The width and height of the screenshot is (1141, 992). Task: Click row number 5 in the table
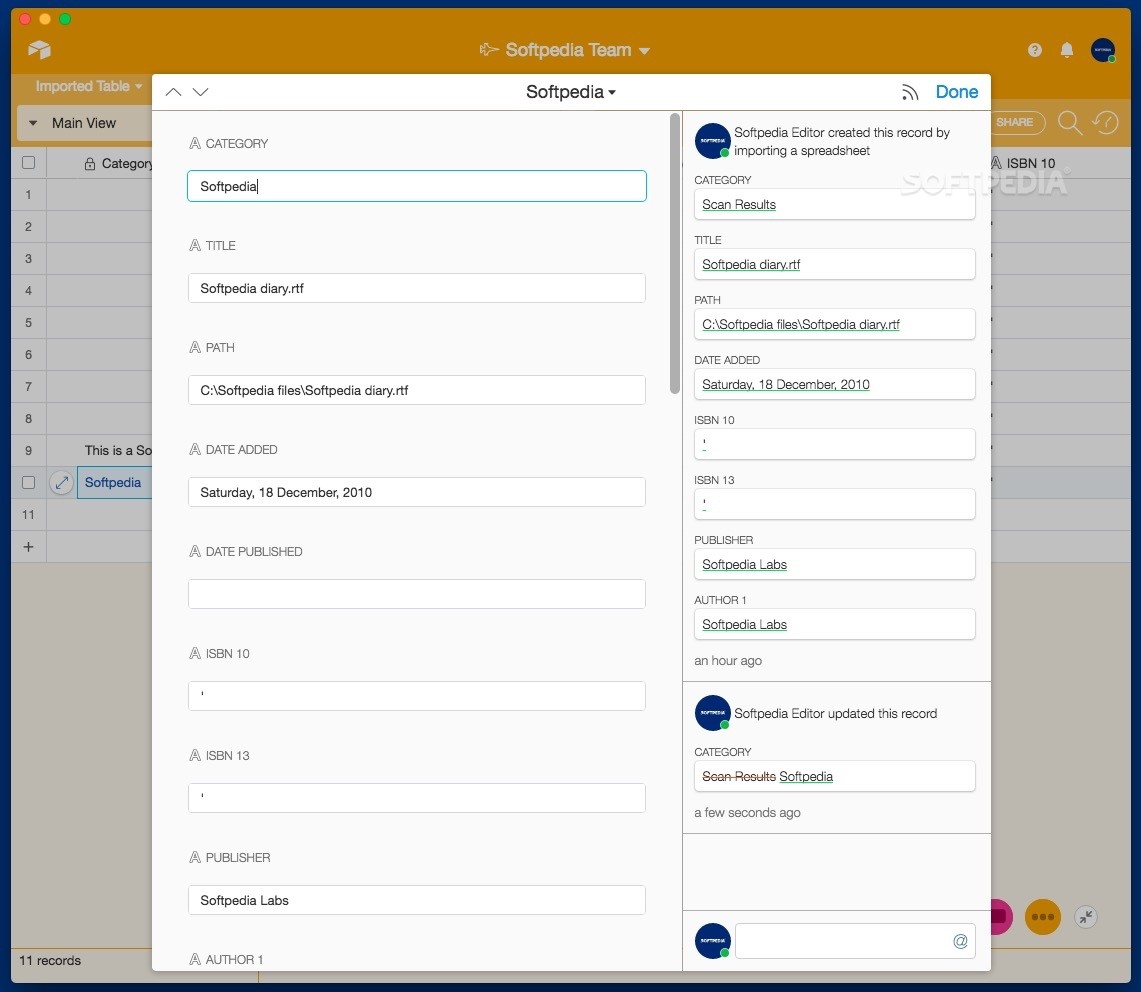28,322
